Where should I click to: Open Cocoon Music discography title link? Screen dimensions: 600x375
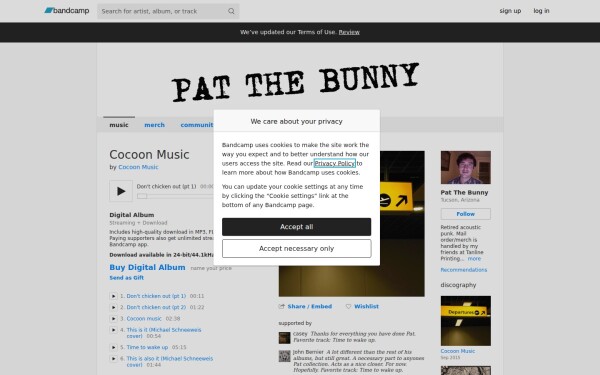click(x=458, y=351)
